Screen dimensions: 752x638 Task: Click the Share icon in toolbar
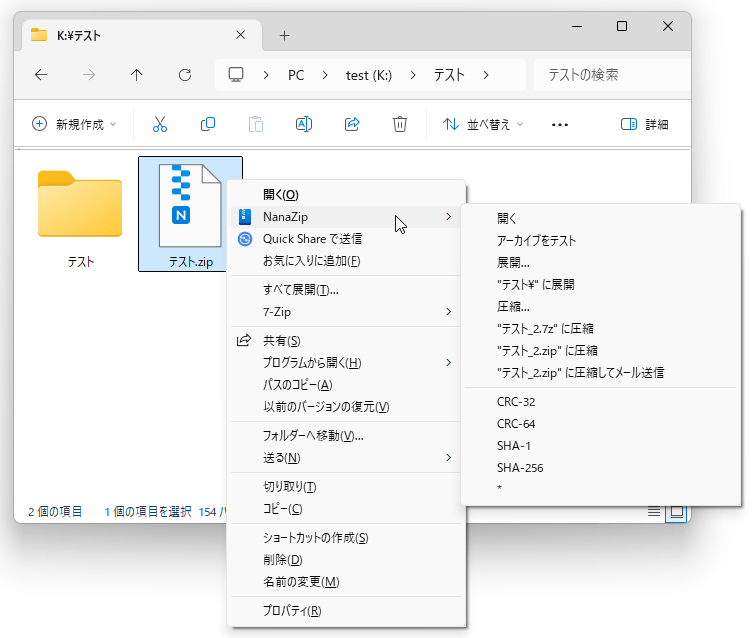click(x=352, y=124)
